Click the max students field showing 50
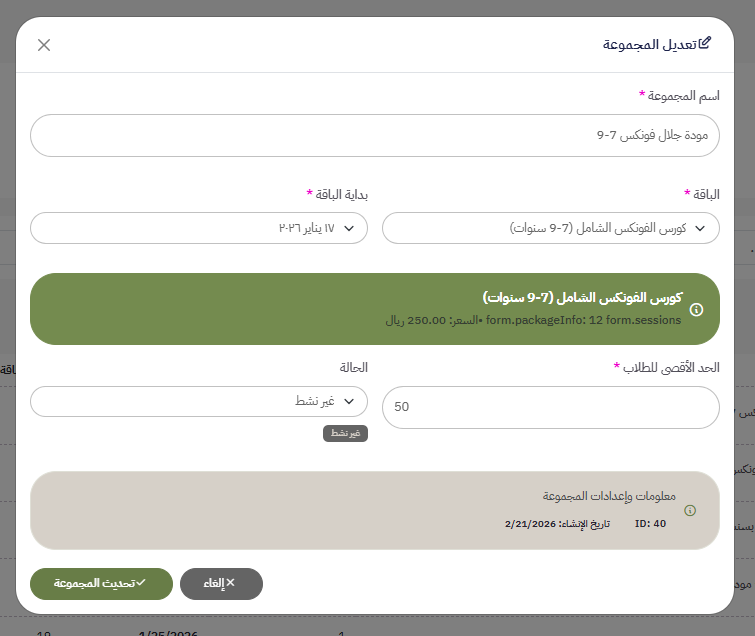The width and height of the screenshot is (755, 636). pos(550,407)
